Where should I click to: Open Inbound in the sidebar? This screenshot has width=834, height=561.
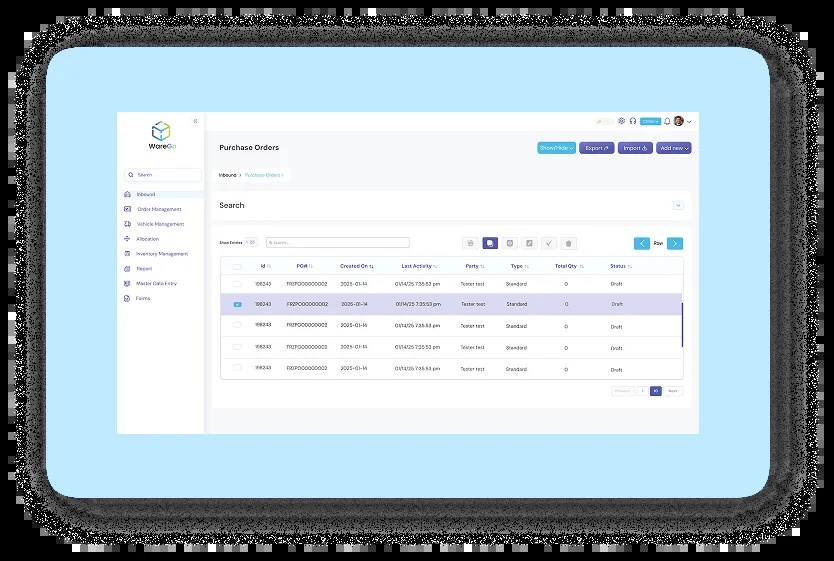point(163,194)
